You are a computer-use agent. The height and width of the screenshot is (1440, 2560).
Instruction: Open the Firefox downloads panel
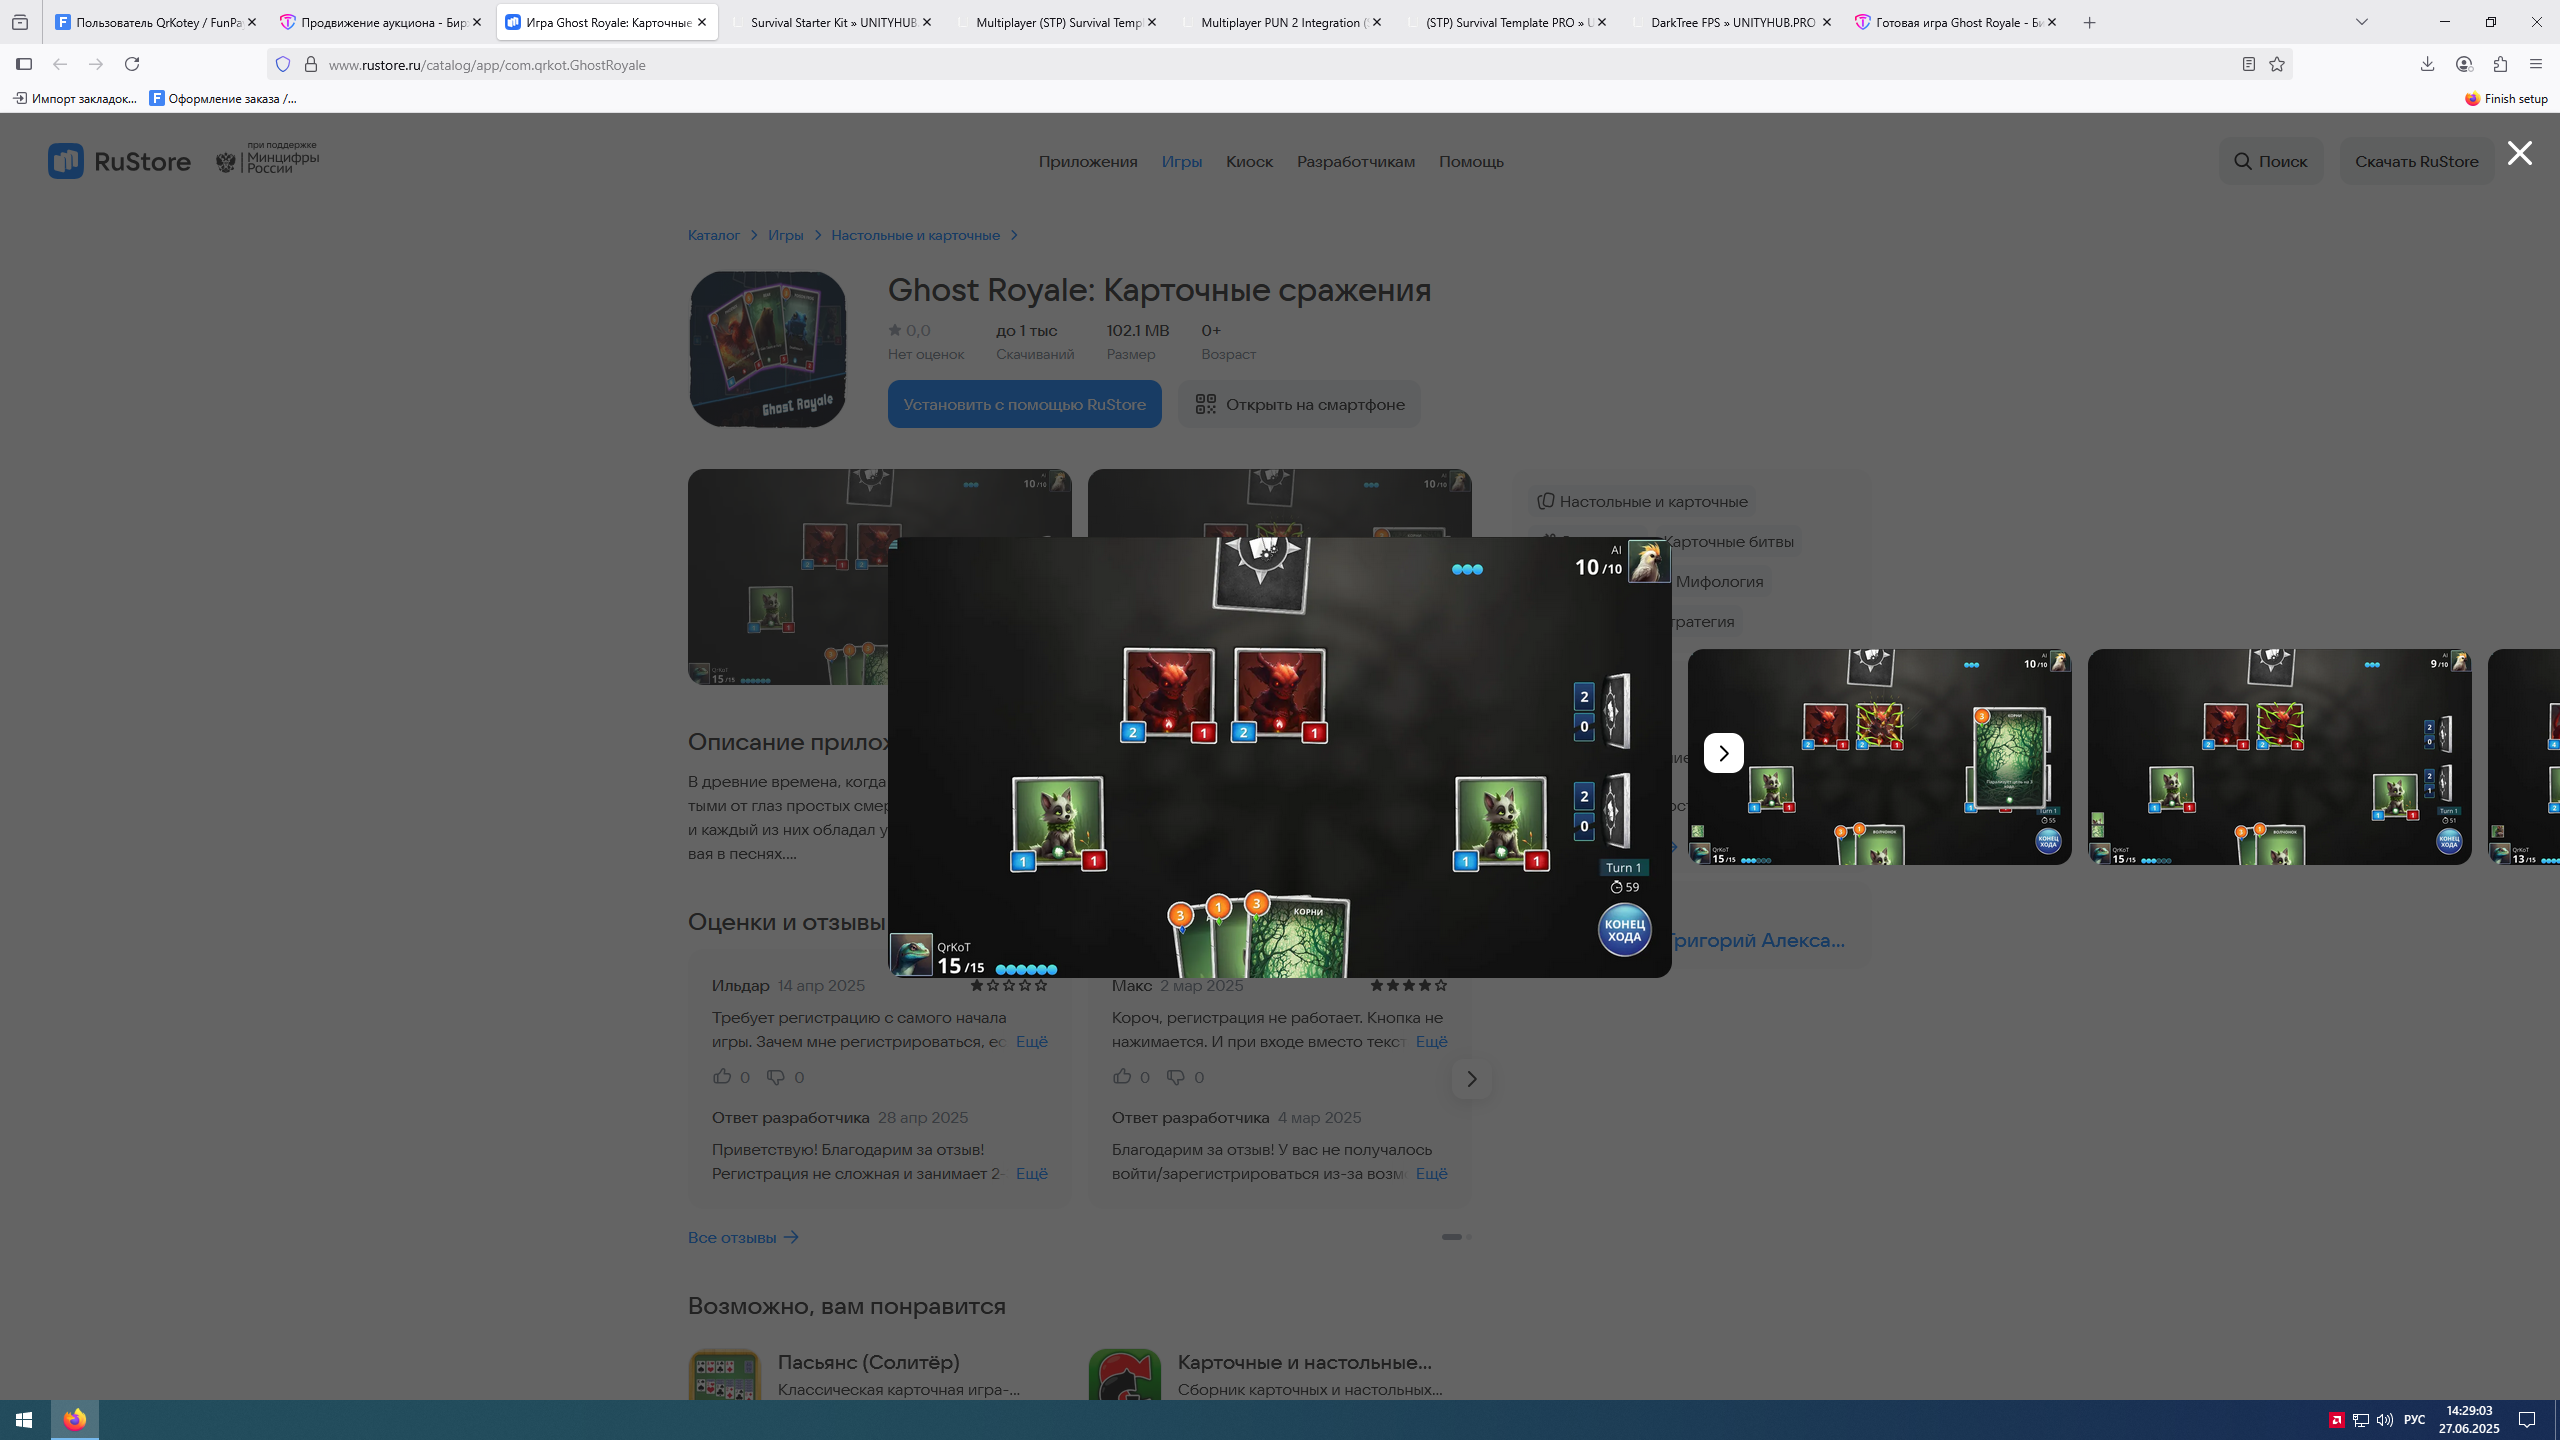[2427, 64]
